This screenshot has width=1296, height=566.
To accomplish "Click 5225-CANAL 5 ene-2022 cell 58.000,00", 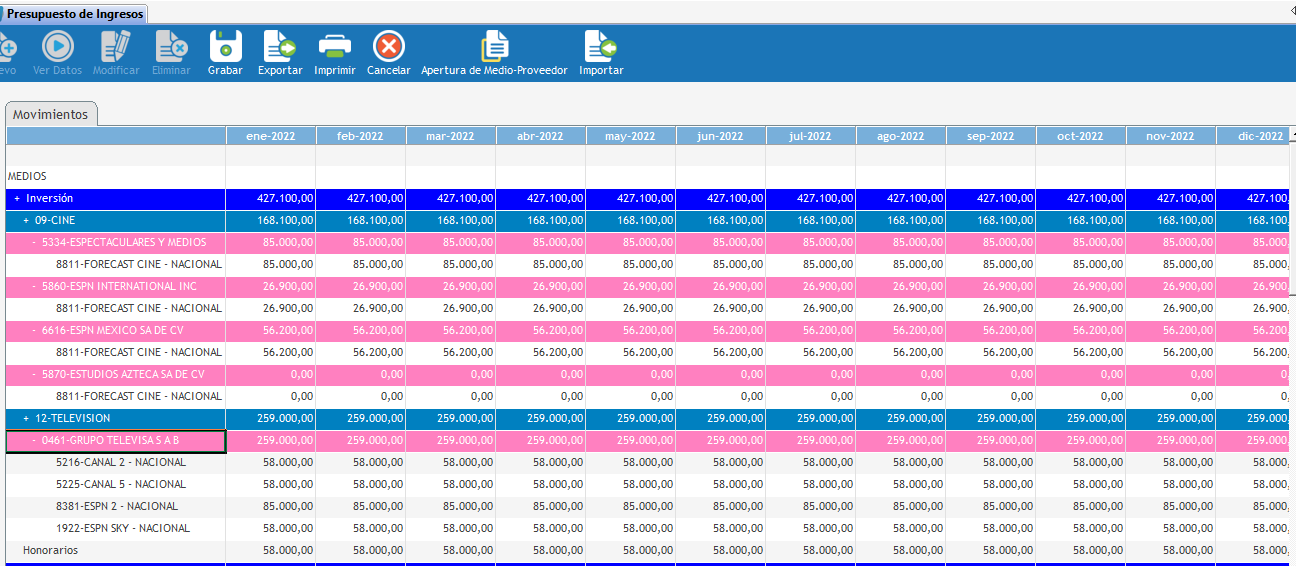I will coord(271,484).
